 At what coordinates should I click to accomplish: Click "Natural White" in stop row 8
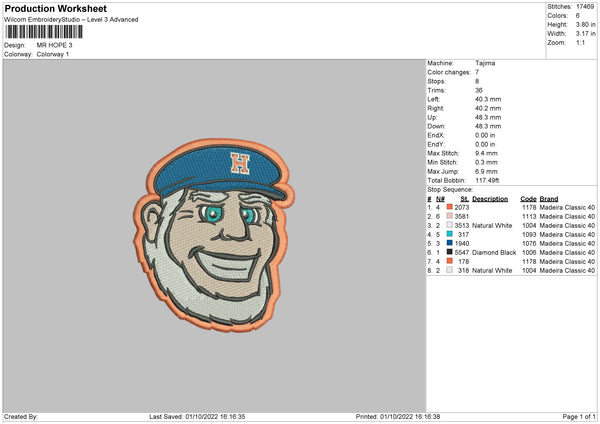click(492, 271)
